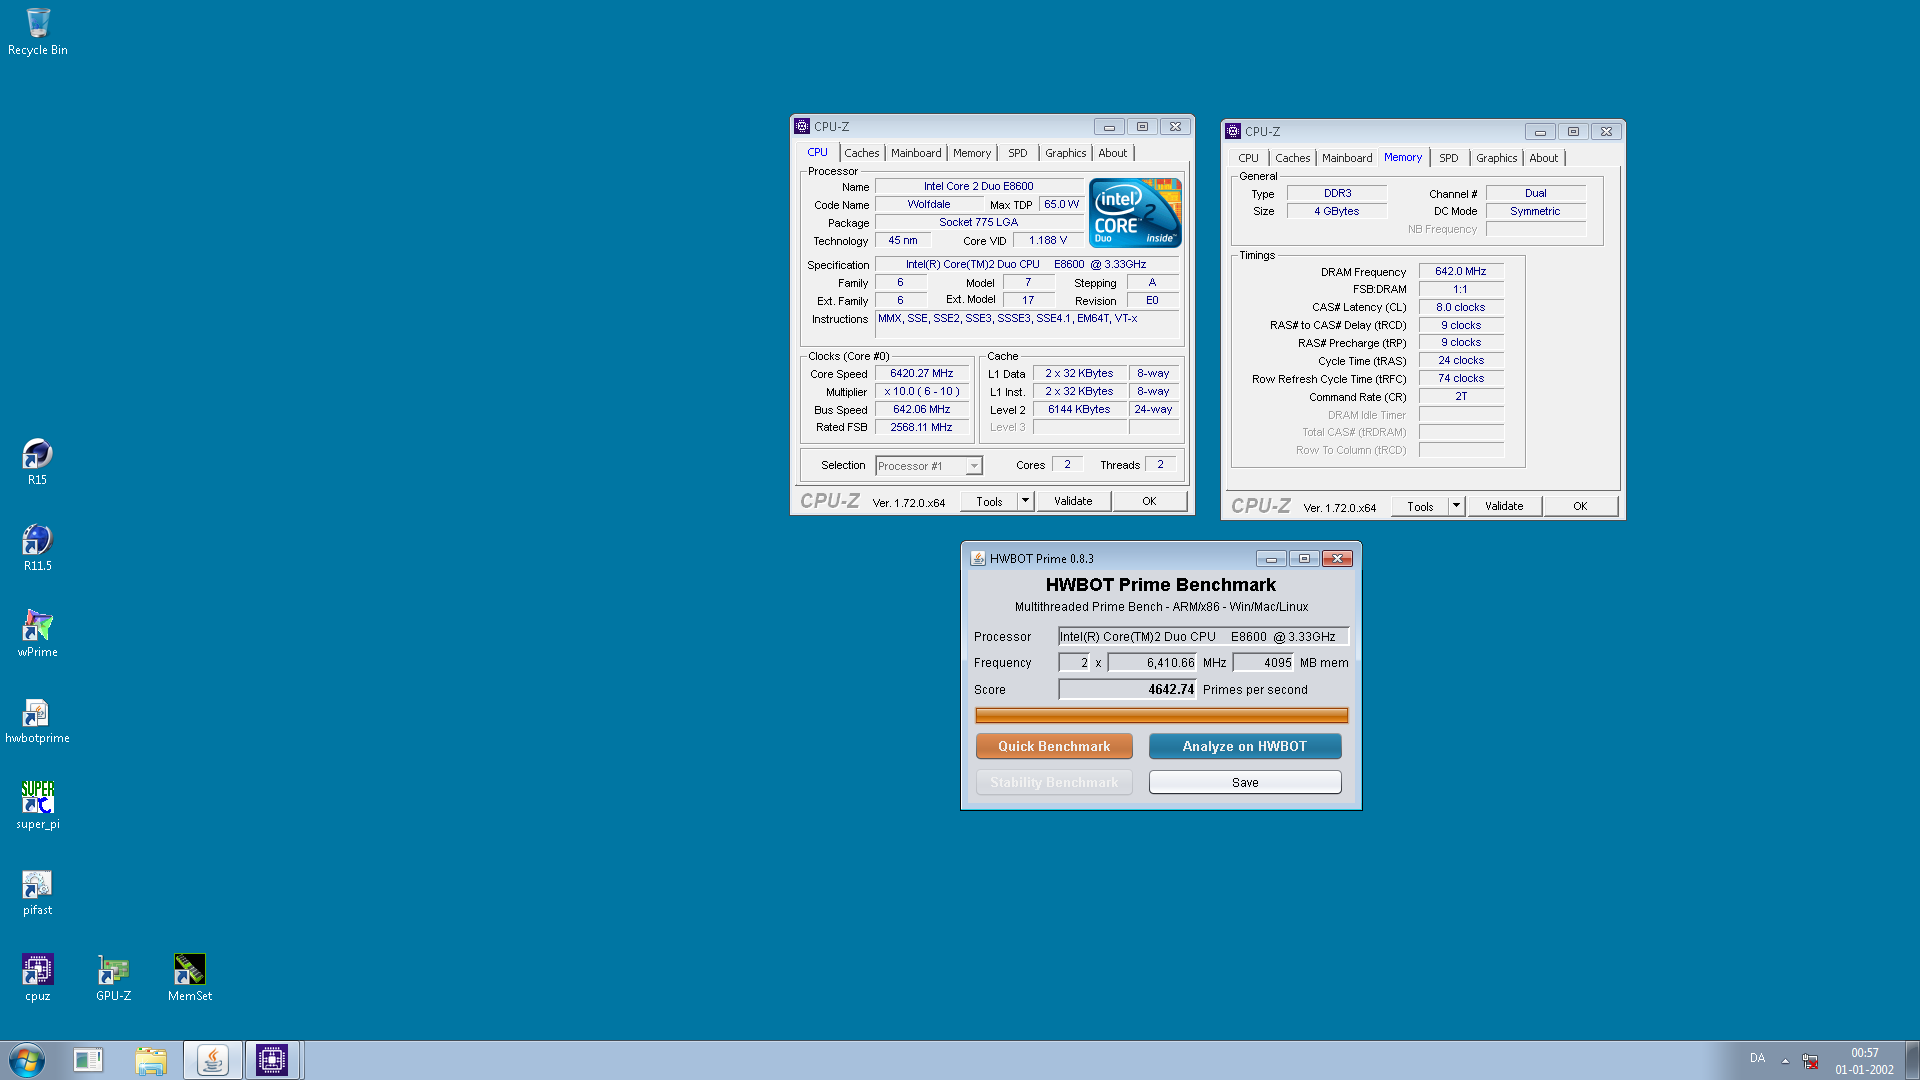Select About tab in right CPU-Z window
Screen dimensions: 1920x1080
pyautogui.click(x=1543, y=158)
